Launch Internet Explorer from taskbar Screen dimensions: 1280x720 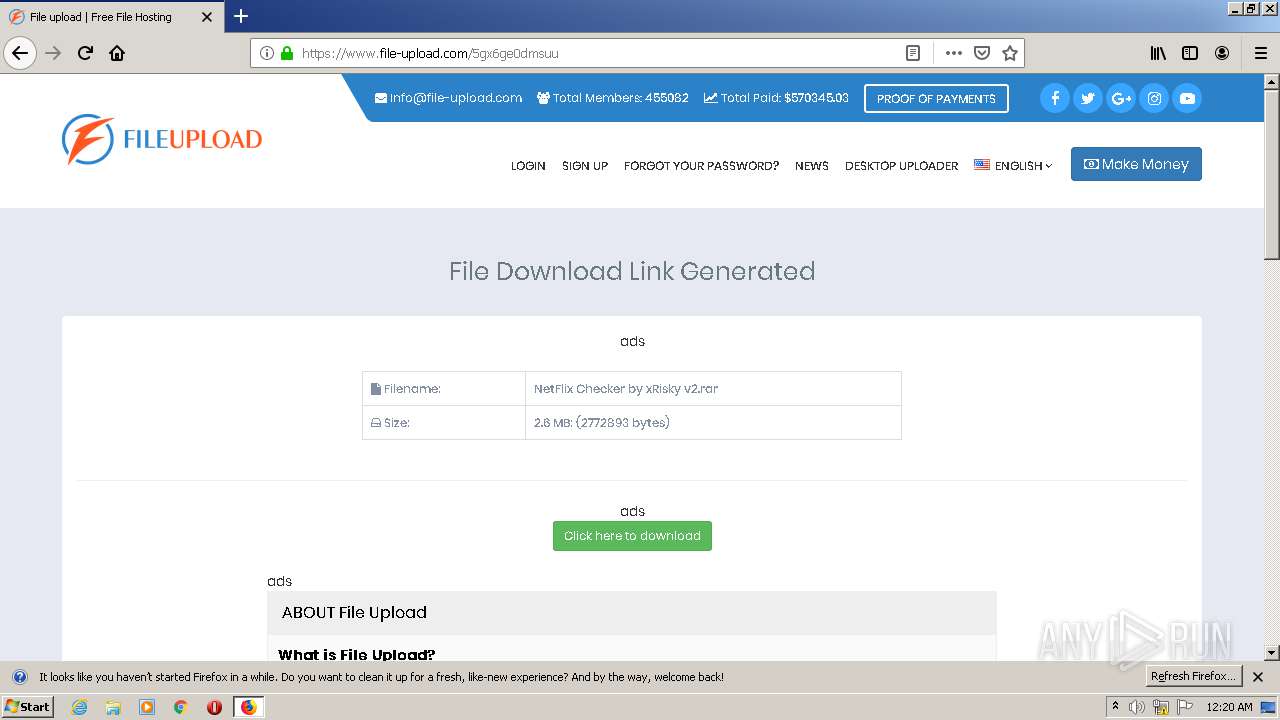[80, 707]
